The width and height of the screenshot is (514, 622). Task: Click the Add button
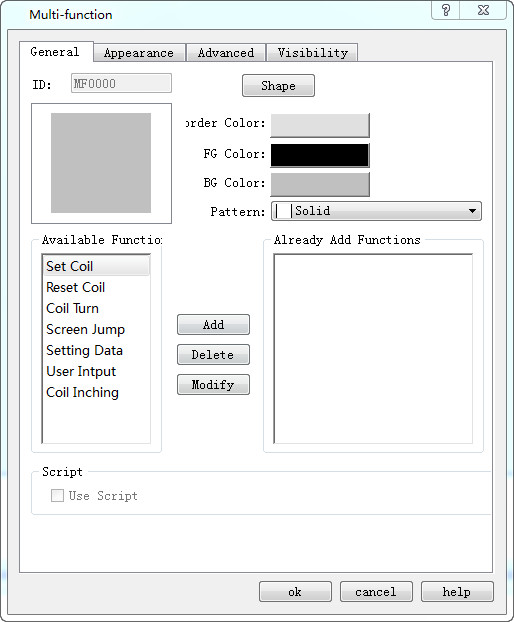(213, 324)
